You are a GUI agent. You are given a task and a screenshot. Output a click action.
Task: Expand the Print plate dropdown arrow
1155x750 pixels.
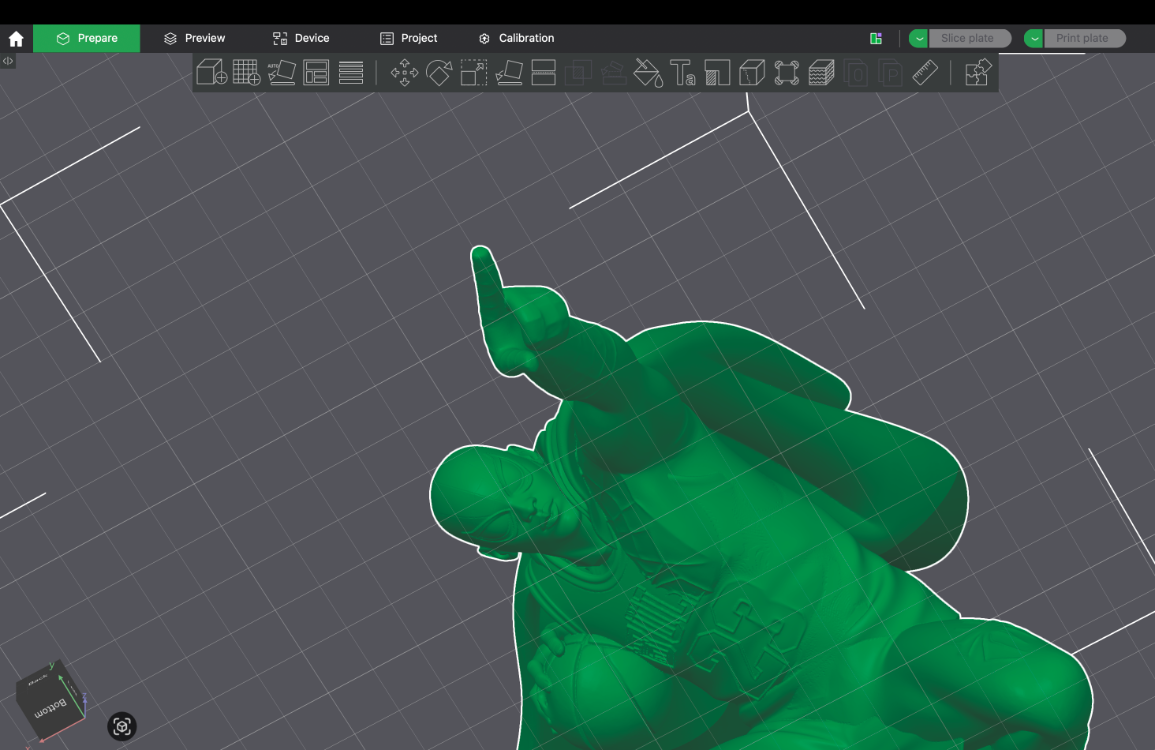pos(1033,38)
